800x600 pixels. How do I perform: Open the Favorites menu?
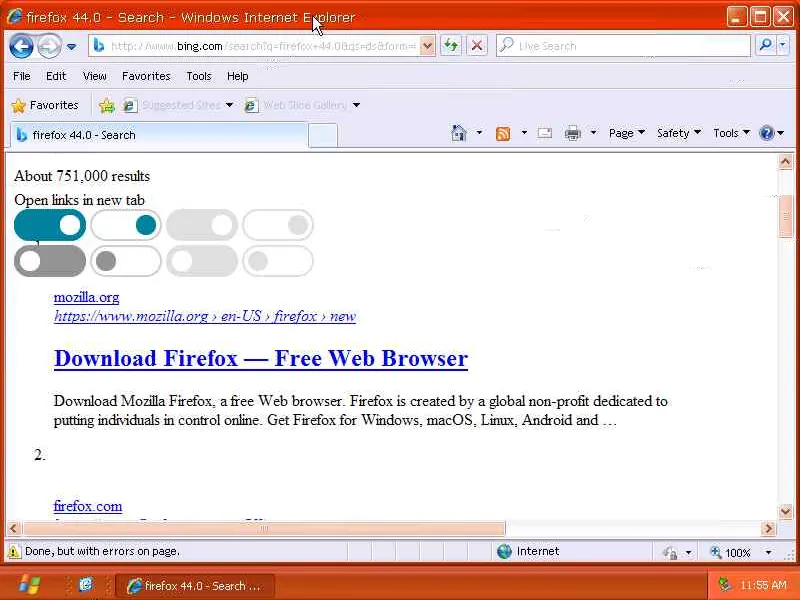click(x=146, y=76)
